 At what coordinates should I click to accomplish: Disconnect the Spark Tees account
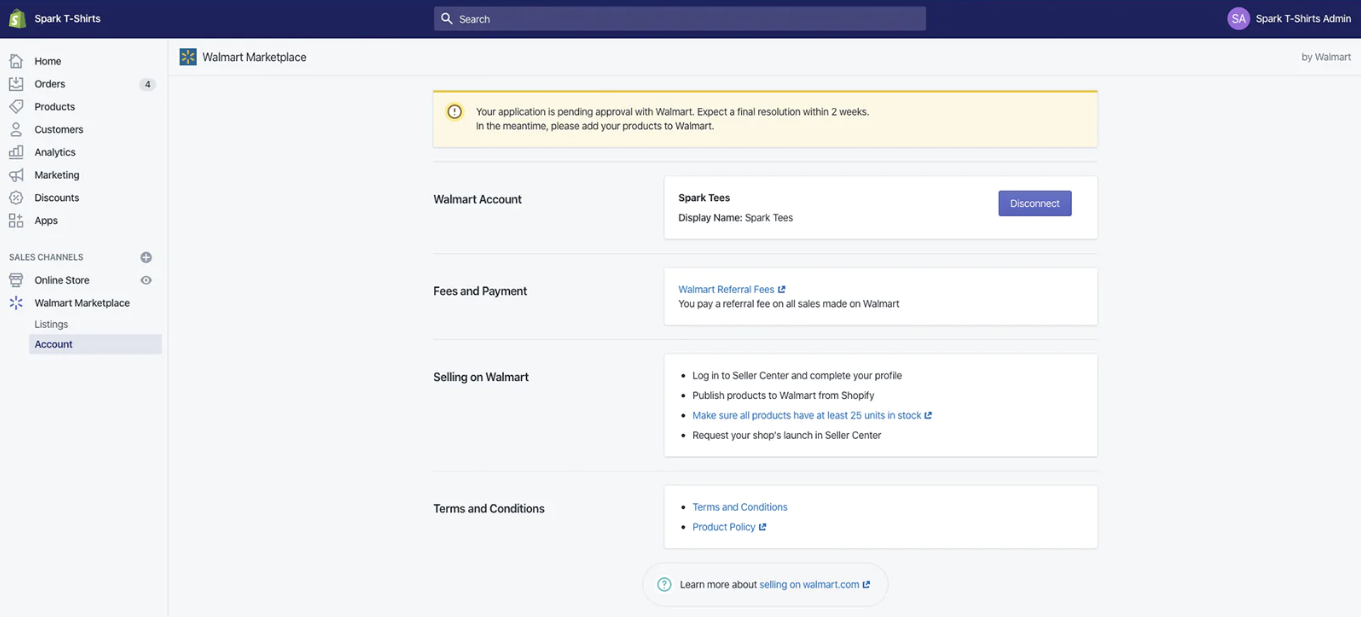click(1034, 203)
